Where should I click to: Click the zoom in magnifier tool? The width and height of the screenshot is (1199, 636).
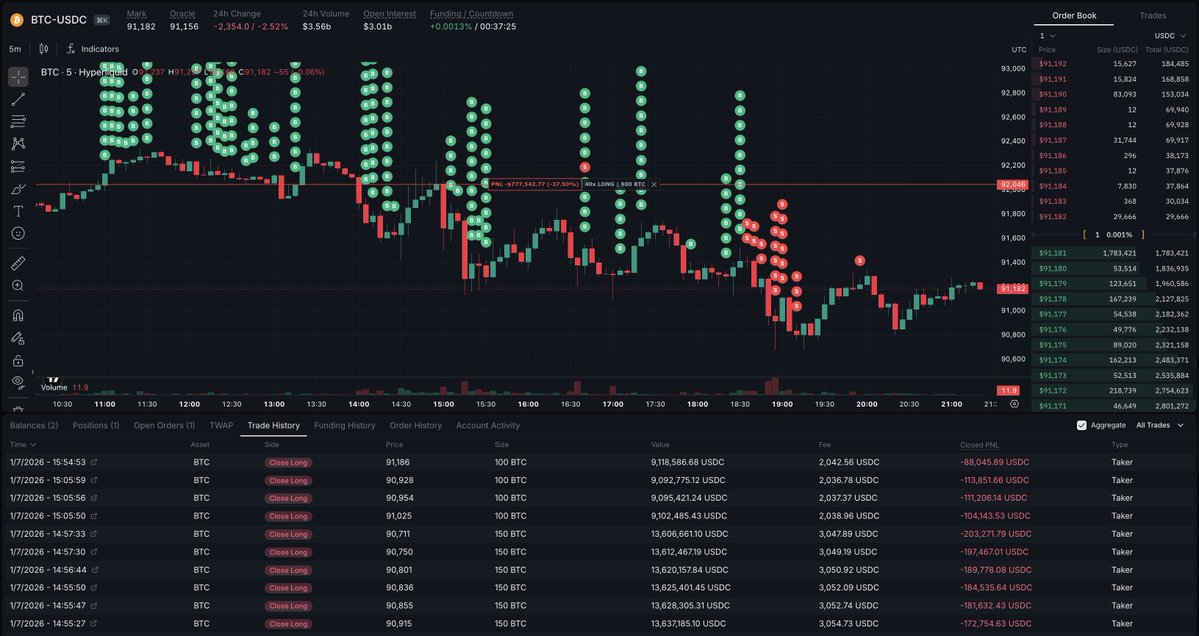(18, 286)
